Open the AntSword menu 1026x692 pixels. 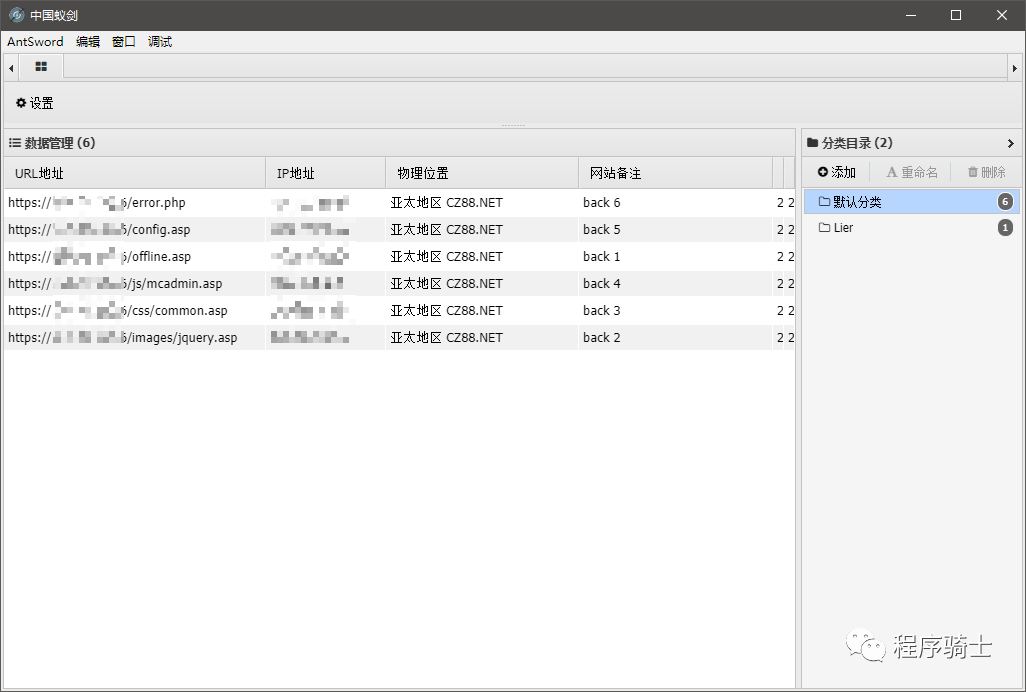tap(35, 42)
